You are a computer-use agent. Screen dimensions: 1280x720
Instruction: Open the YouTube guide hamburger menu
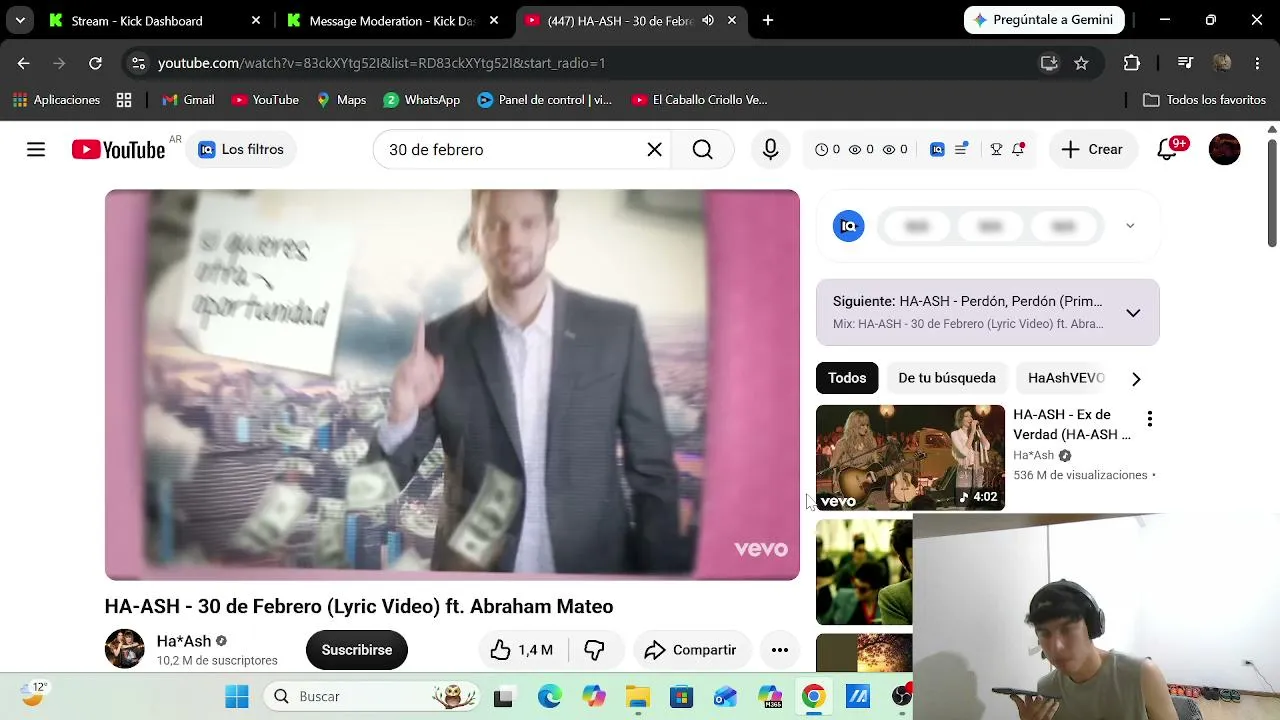36,149
